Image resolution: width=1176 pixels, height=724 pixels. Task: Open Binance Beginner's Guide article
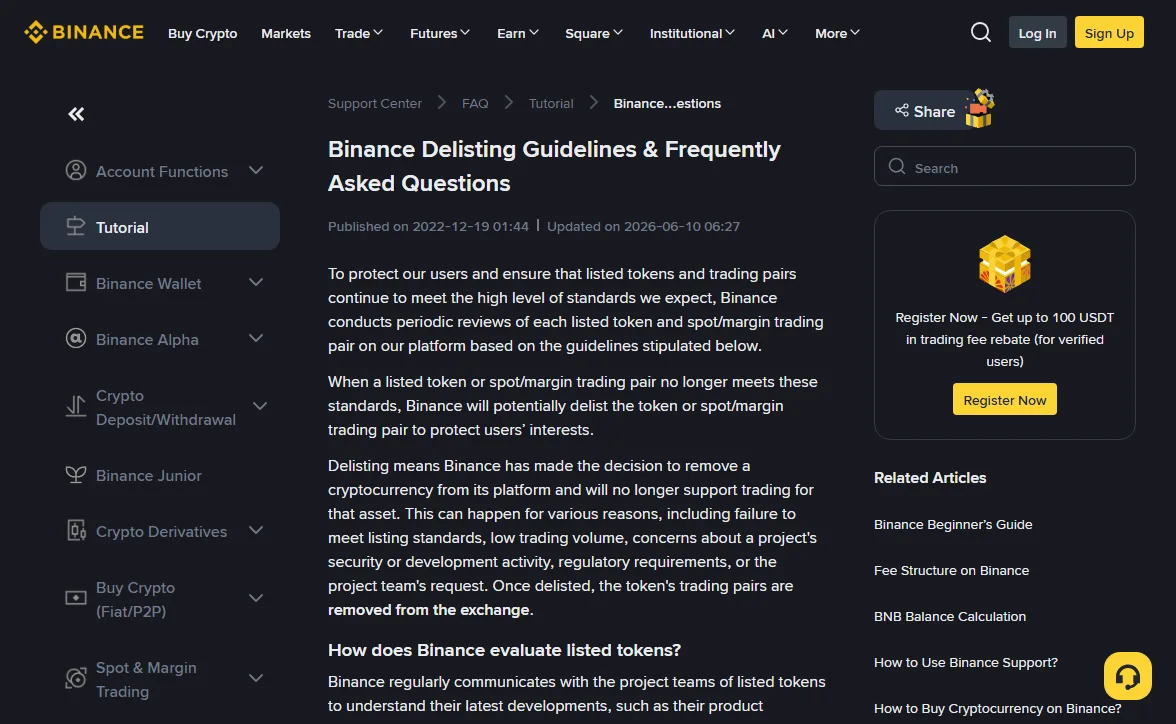coord(952,524)
